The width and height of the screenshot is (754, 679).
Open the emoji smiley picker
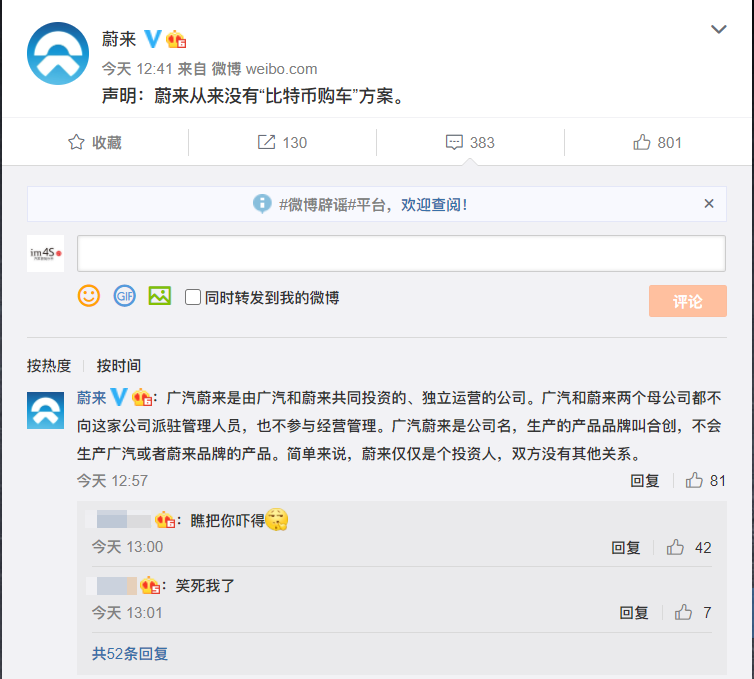click(89, 296)
